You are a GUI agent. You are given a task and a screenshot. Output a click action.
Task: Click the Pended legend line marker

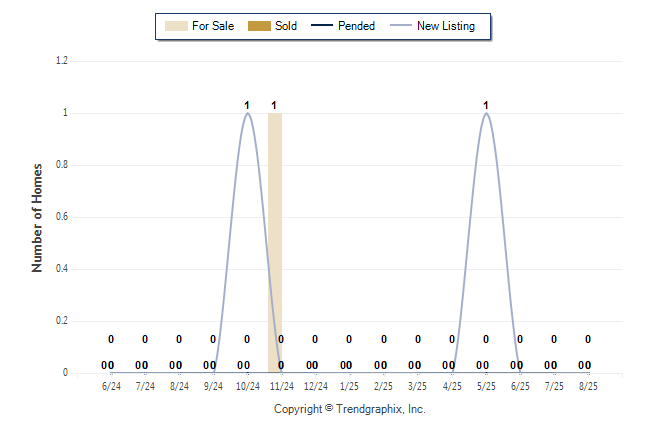322,26
